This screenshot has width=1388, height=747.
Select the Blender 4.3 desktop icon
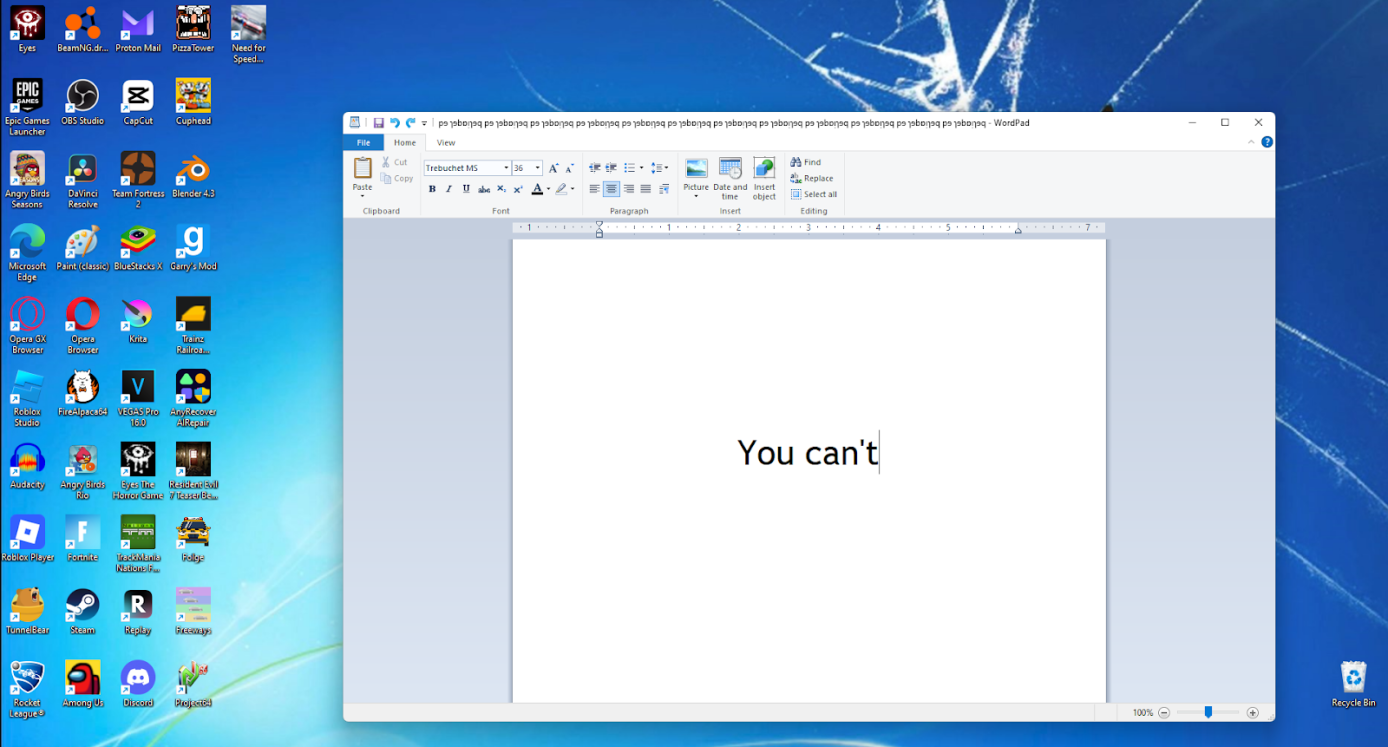coord(193,176)
